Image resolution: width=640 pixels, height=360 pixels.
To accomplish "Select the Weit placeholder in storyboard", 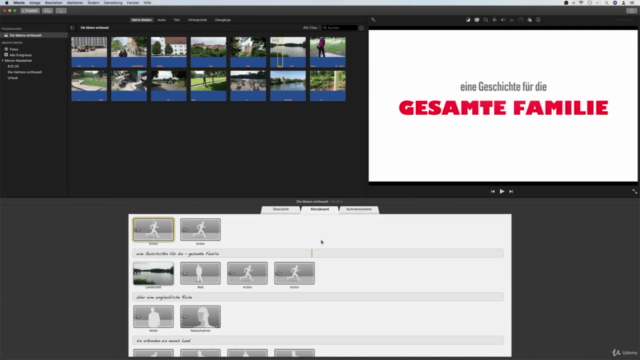I will 200,273.
